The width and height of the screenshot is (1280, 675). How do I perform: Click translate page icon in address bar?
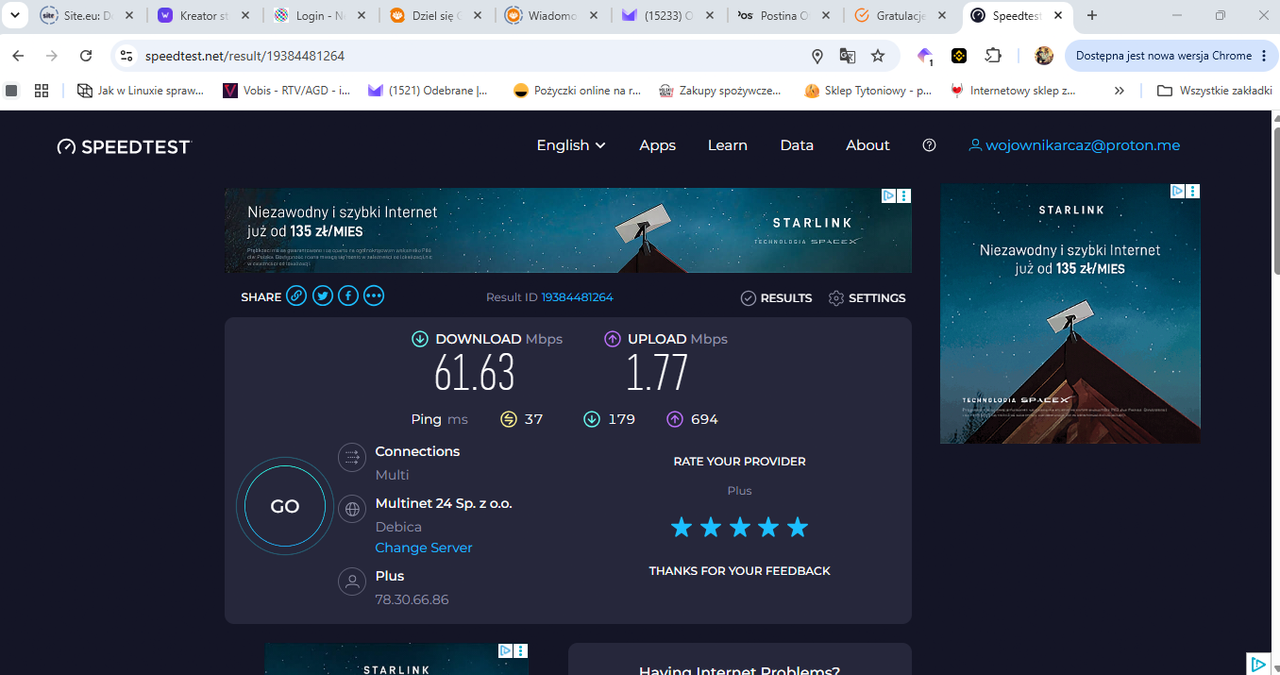847,56
